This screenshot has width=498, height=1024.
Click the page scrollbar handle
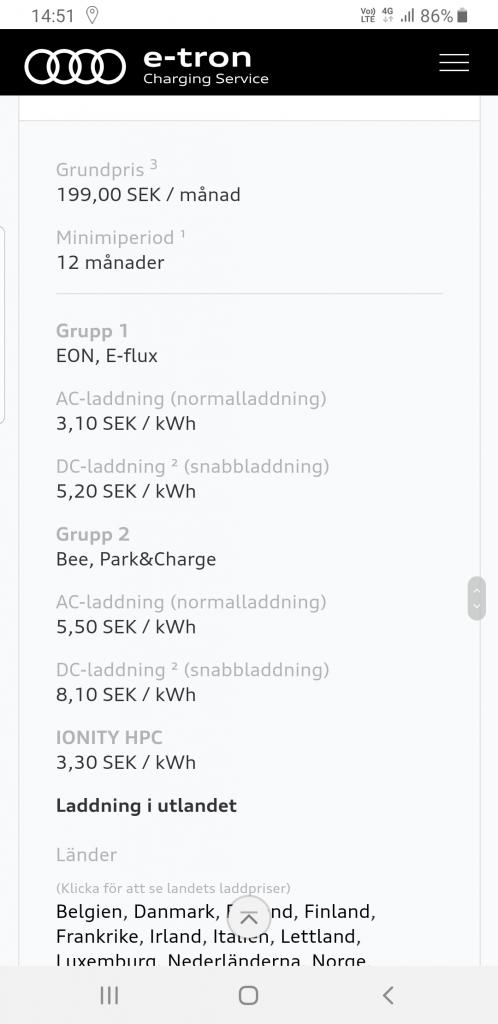476,598
